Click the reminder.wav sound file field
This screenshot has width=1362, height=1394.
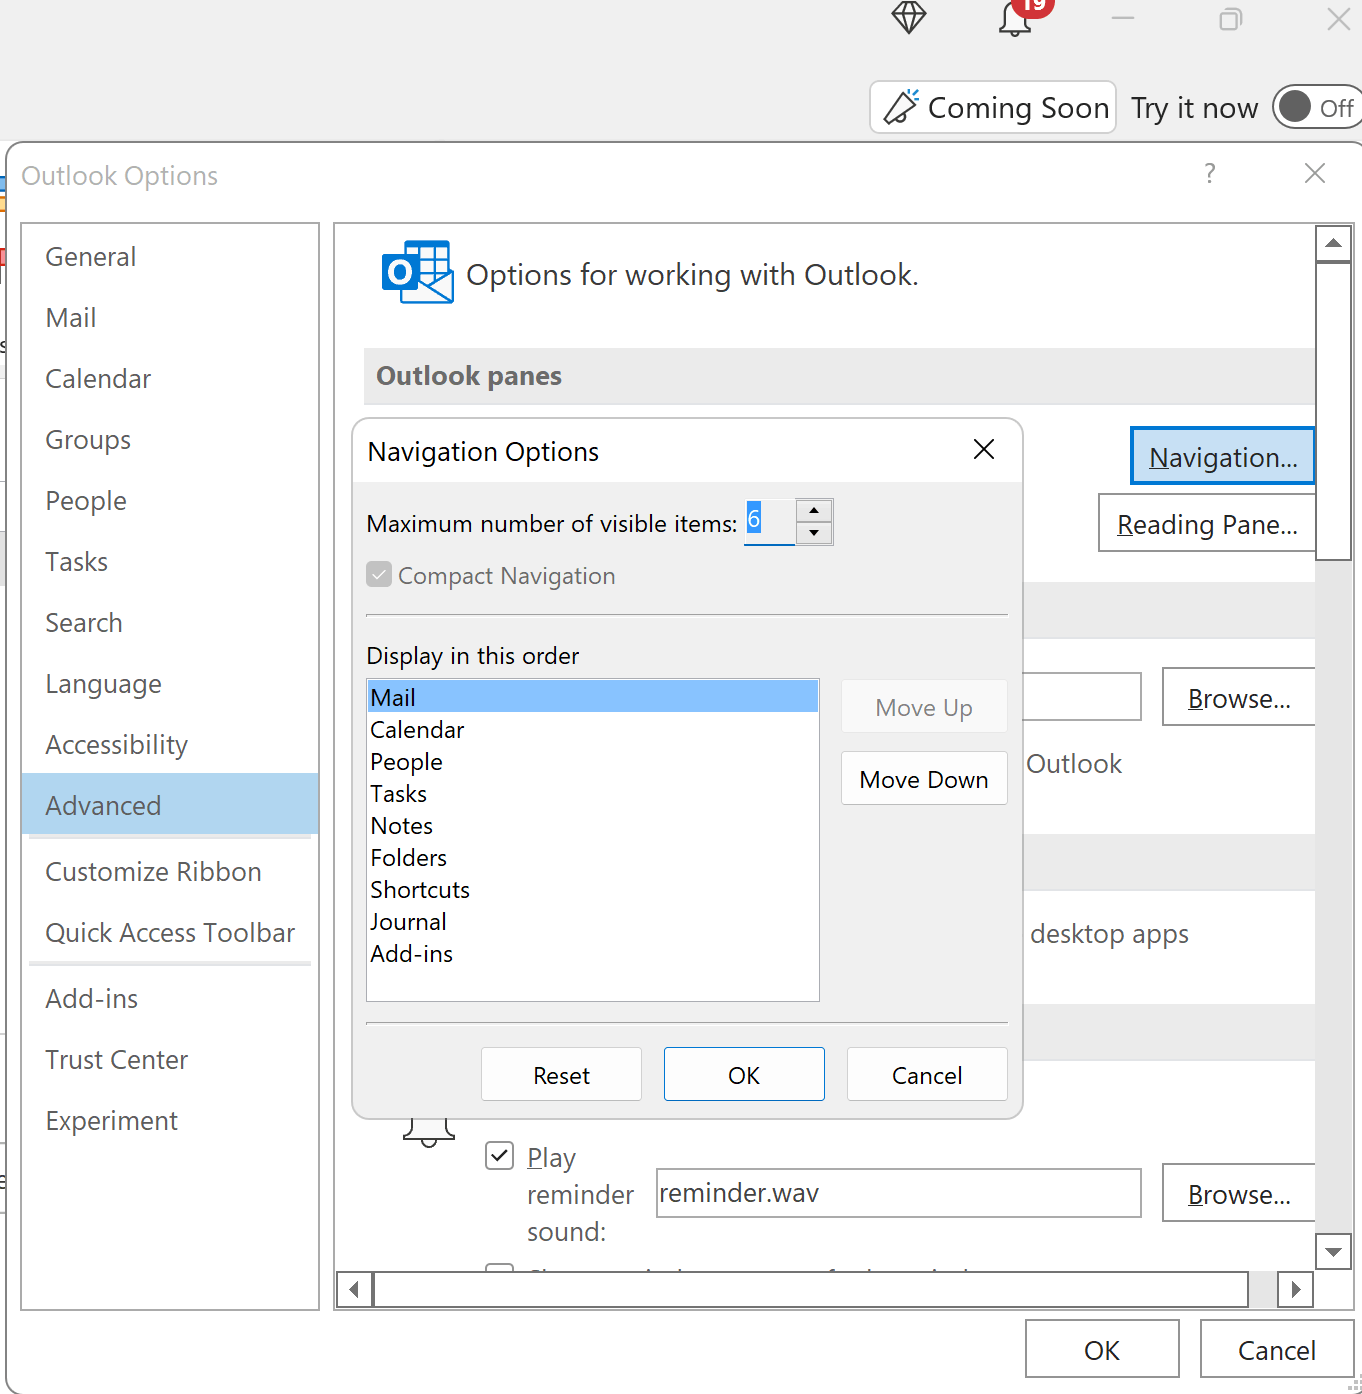click(898, 1193)
